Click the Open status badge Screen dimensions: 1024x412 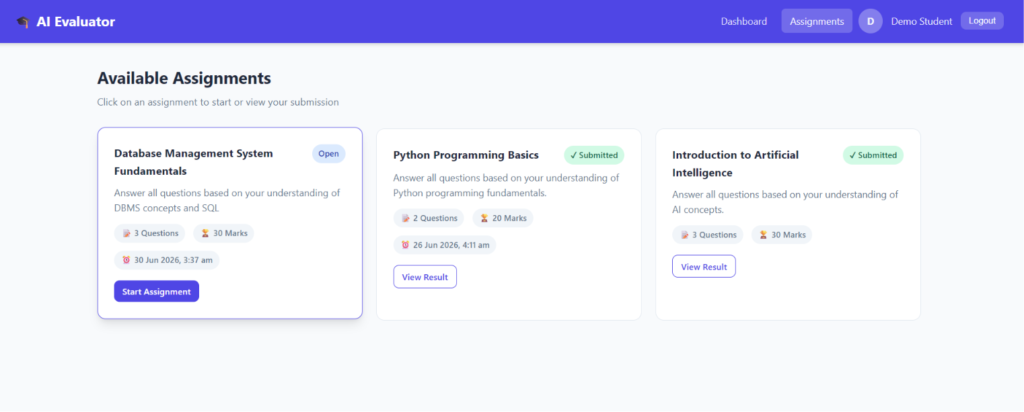[x=328, y=153]
